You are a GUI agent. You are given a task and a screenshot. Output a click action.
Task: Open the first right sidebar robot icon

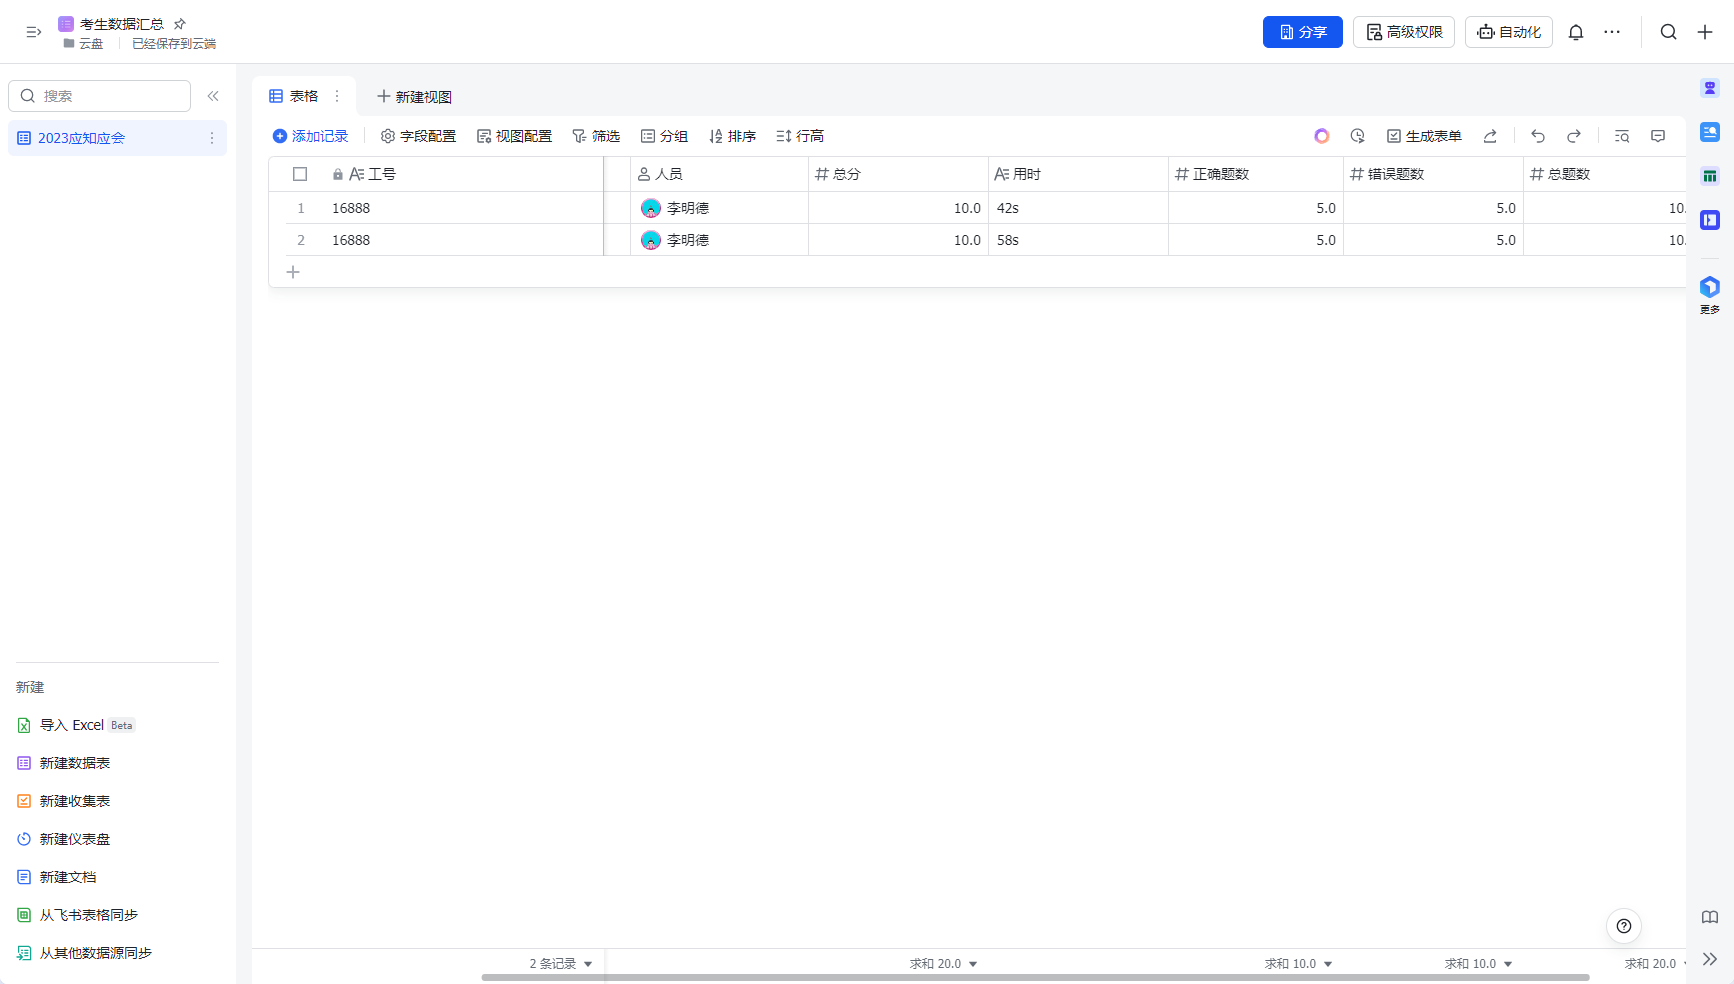coord(1710,88)
